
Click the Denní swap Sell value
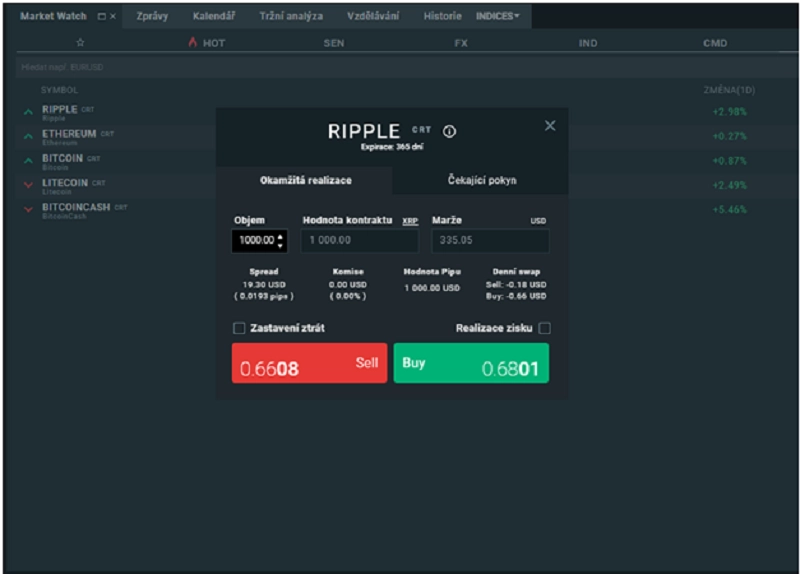[x=516, y=285]
